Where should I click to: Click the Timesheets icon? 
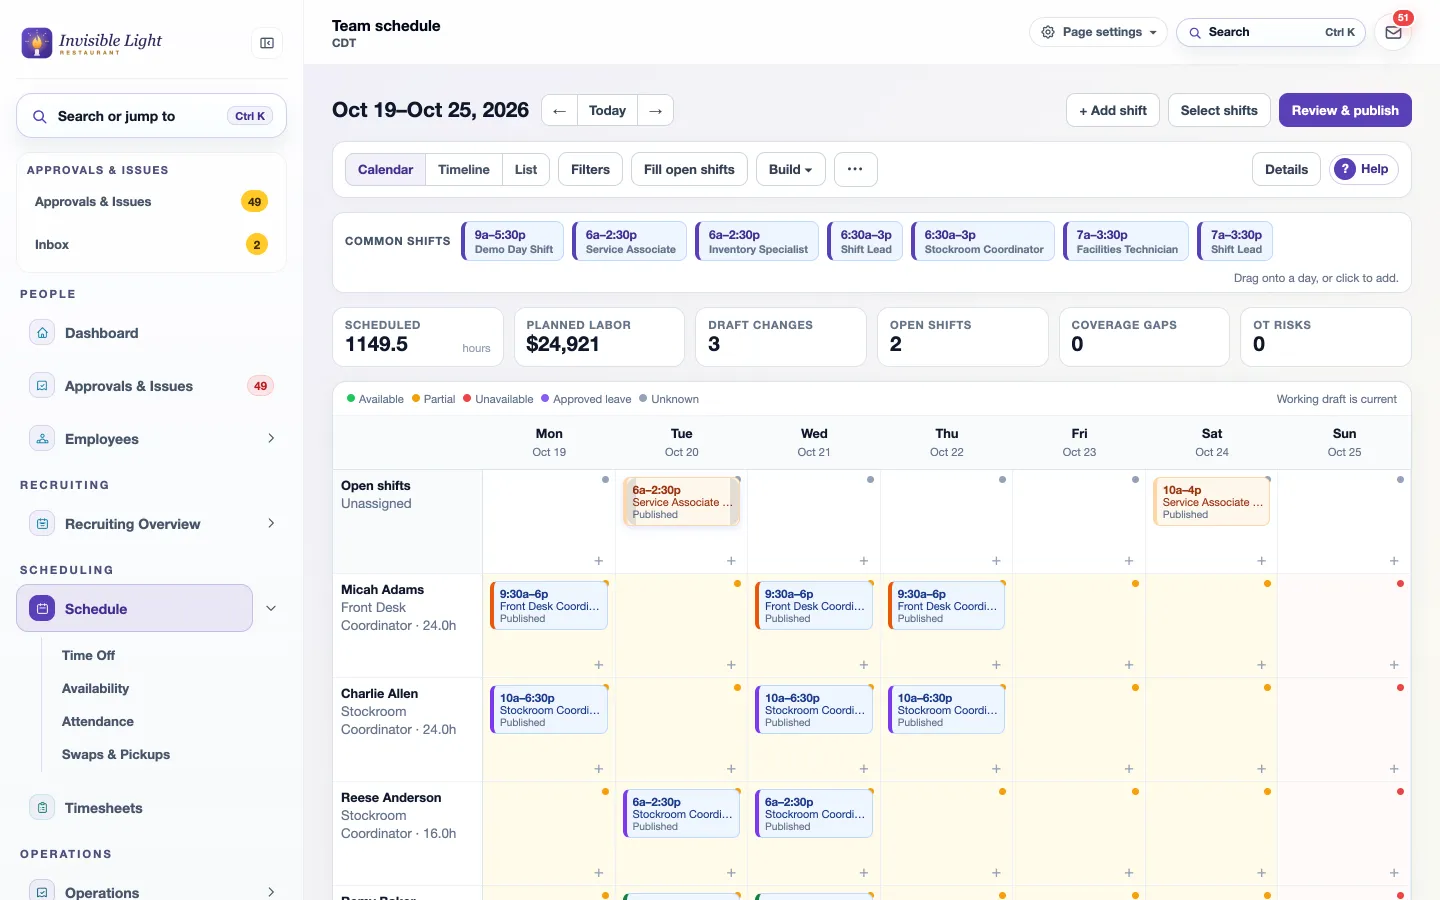42,807
